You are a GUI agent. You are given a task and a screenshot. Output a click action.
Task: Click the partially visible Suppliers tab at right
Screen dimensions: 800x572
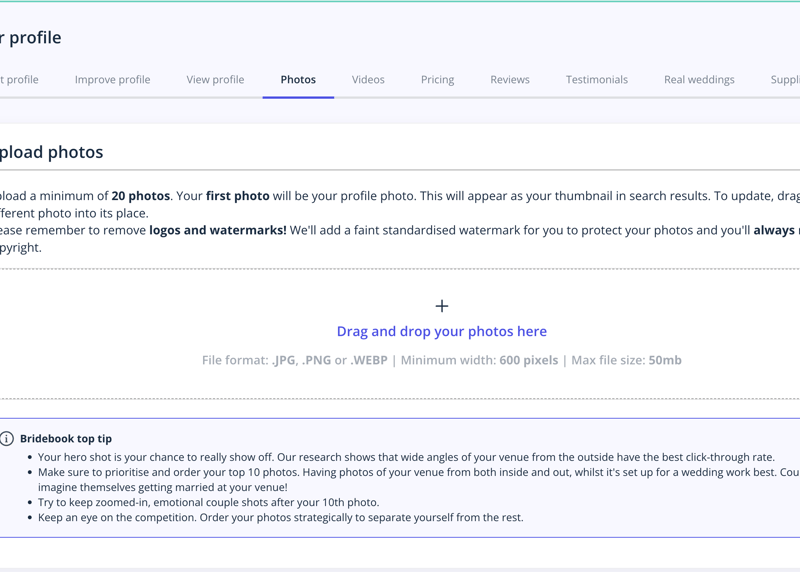(x=784, y=80)
